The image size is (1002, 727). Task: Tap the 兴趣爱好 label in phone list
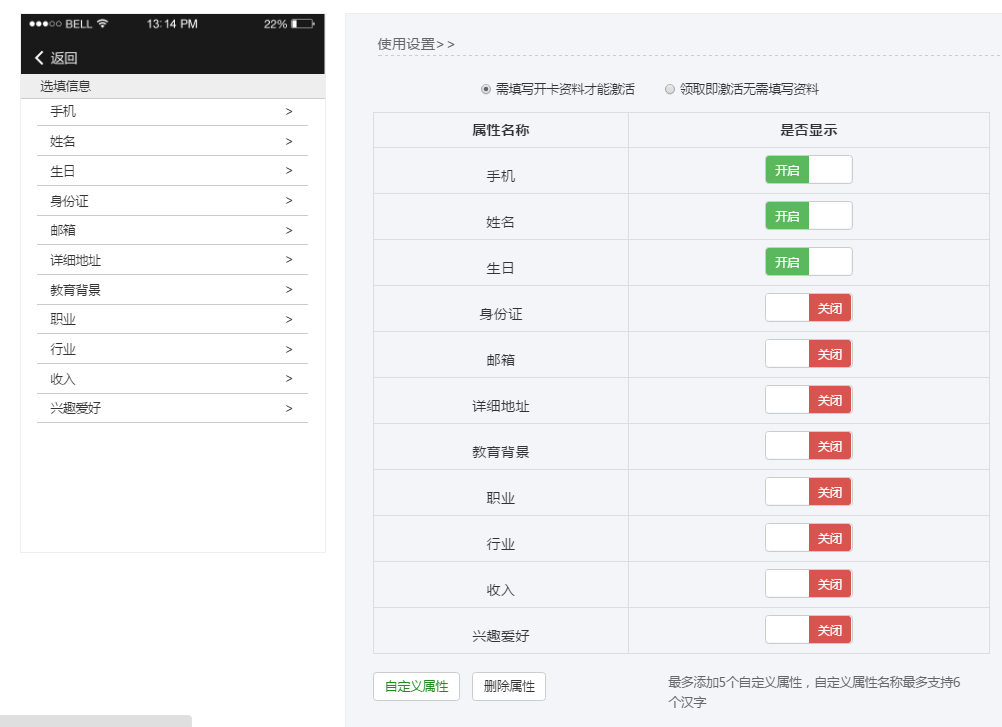tap(75, 408)
